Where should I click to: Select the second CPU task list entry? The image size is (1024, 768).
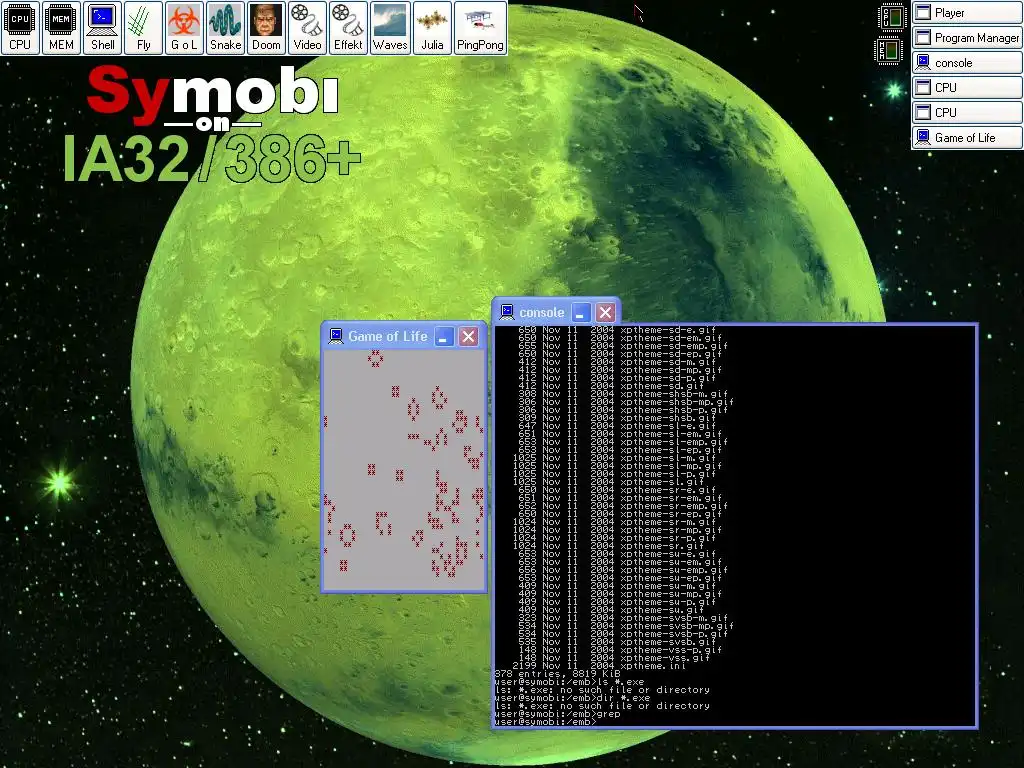(x=967, y=112)
